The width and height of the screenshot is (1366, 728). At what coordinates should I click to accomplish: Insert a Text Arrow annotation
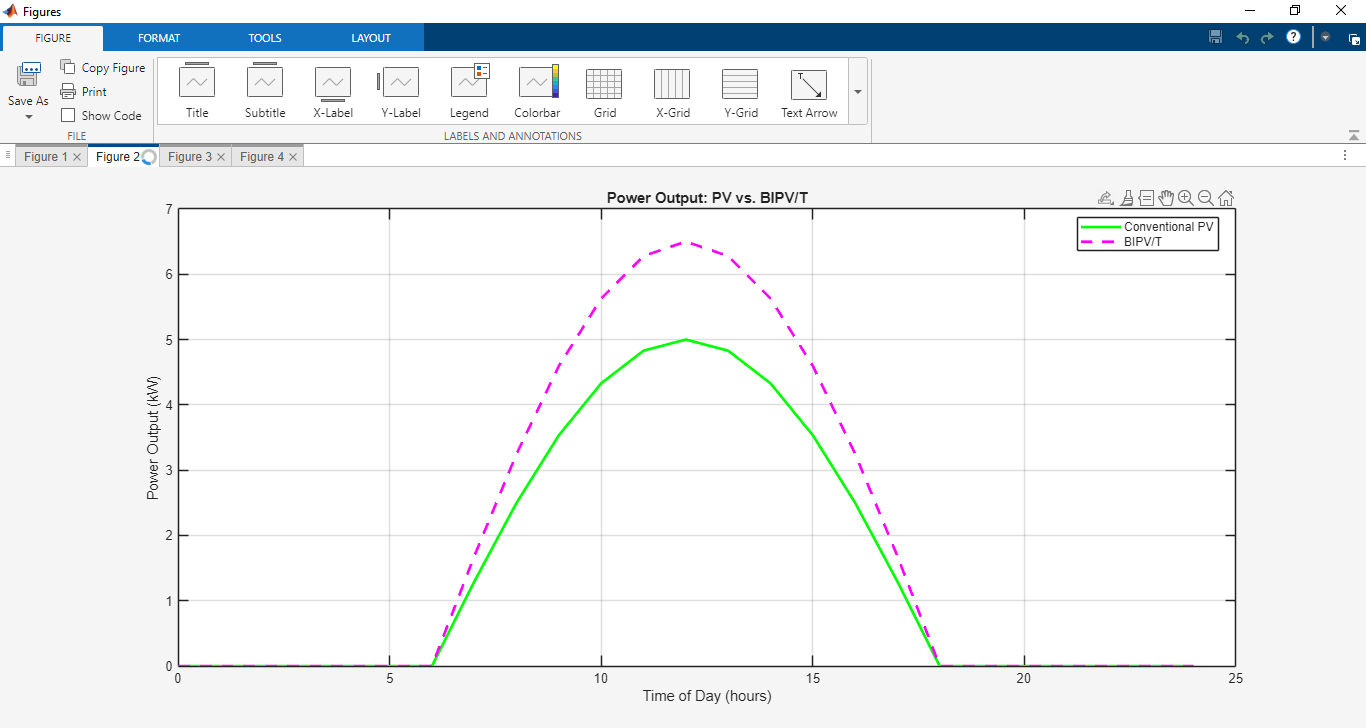(809, 91)
